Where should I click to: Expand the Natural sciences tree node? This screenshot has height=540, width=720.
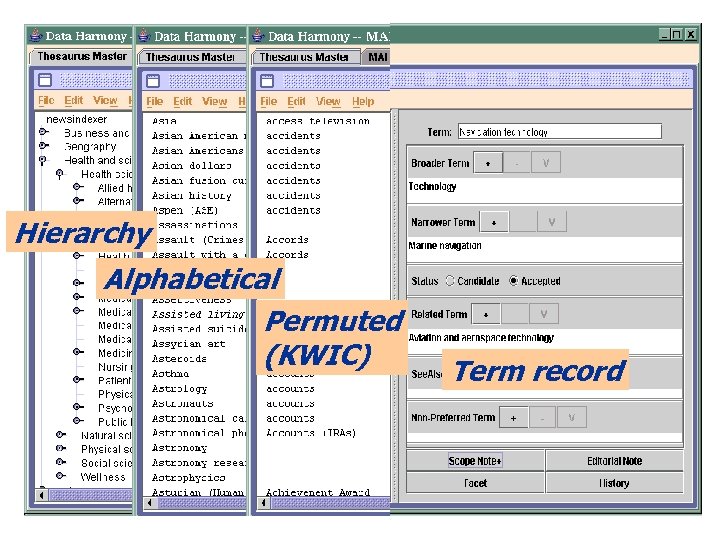61,434
